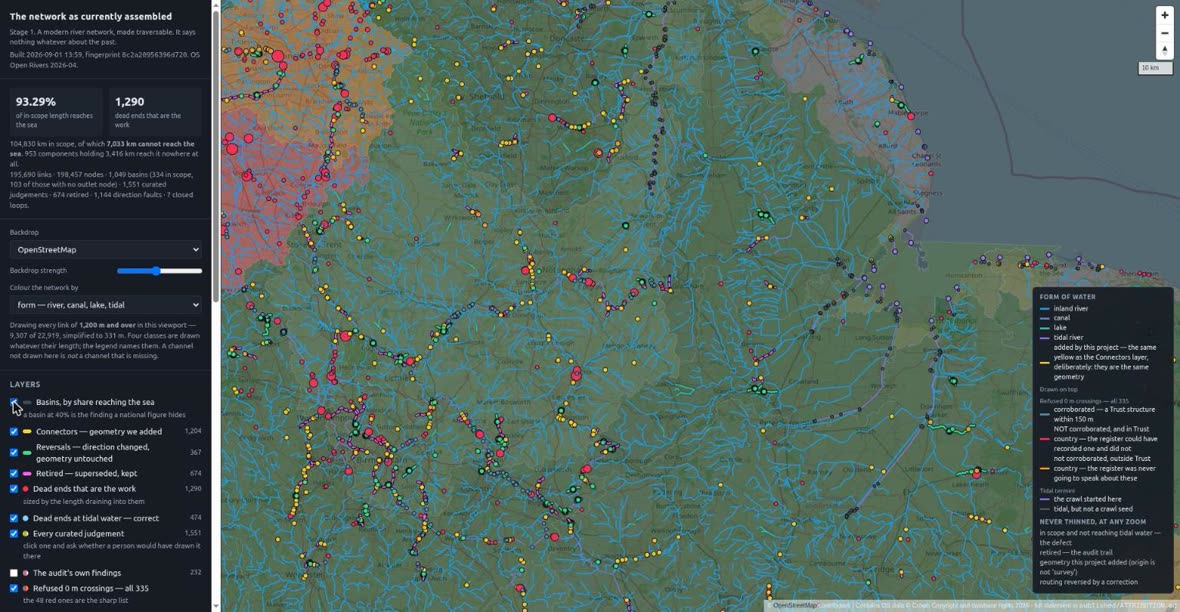Viewport: 1180px width, 612px height.
Task: Open the Colour the network by dropdown
Action: tap(105, 305)
